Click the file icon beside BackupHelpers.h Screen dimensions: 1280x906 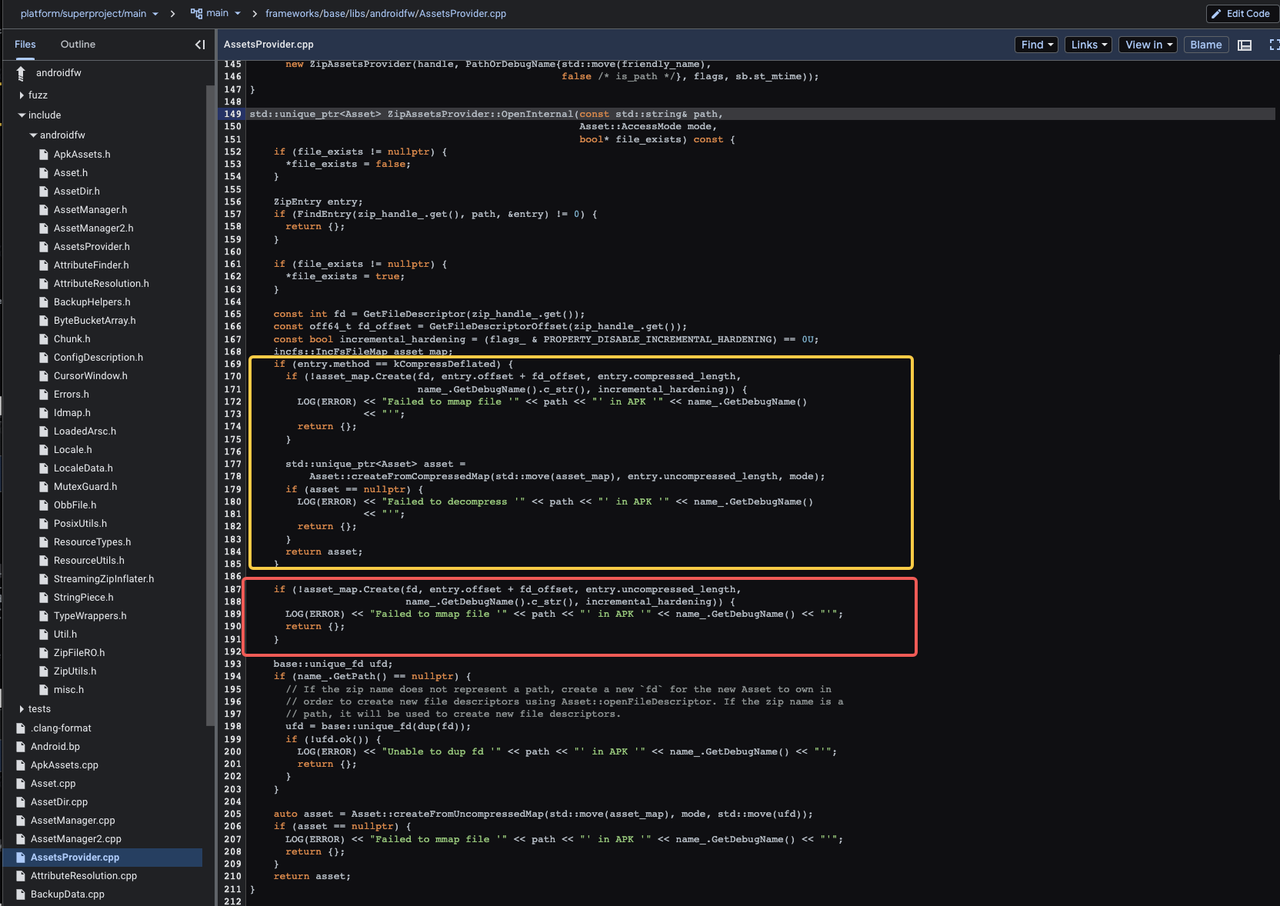coord(44,302)
